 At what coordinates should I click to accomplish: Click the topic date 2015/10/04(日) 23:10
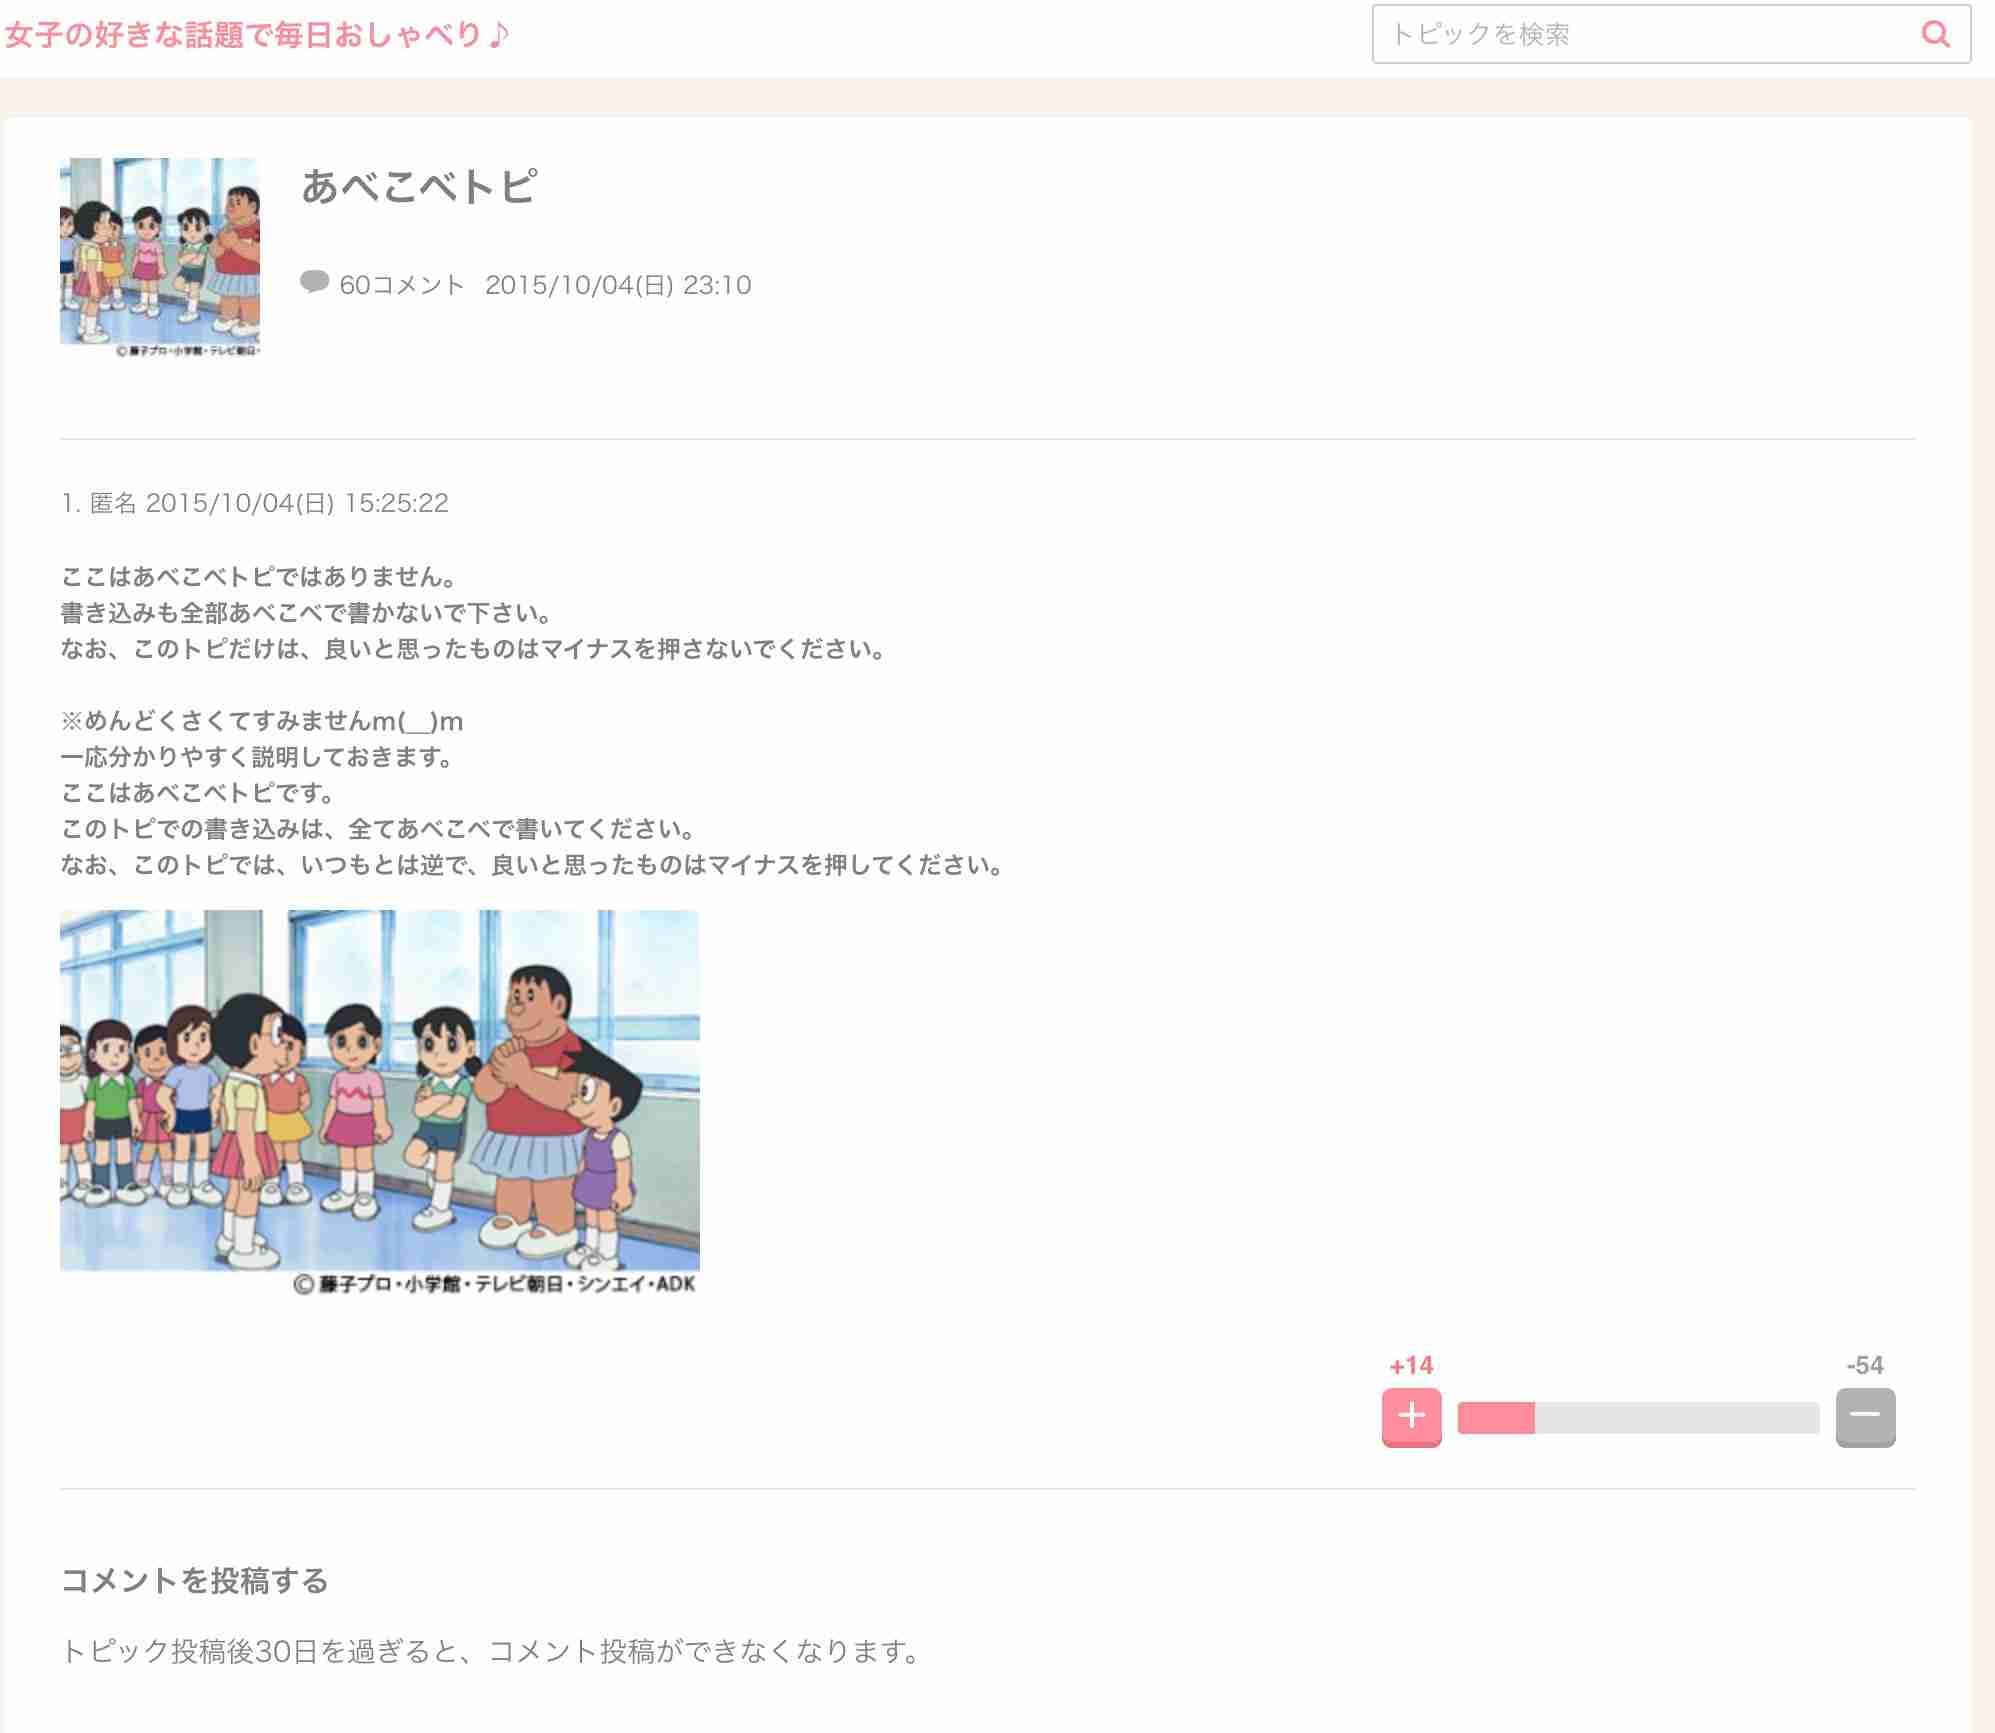pos(618,285)
